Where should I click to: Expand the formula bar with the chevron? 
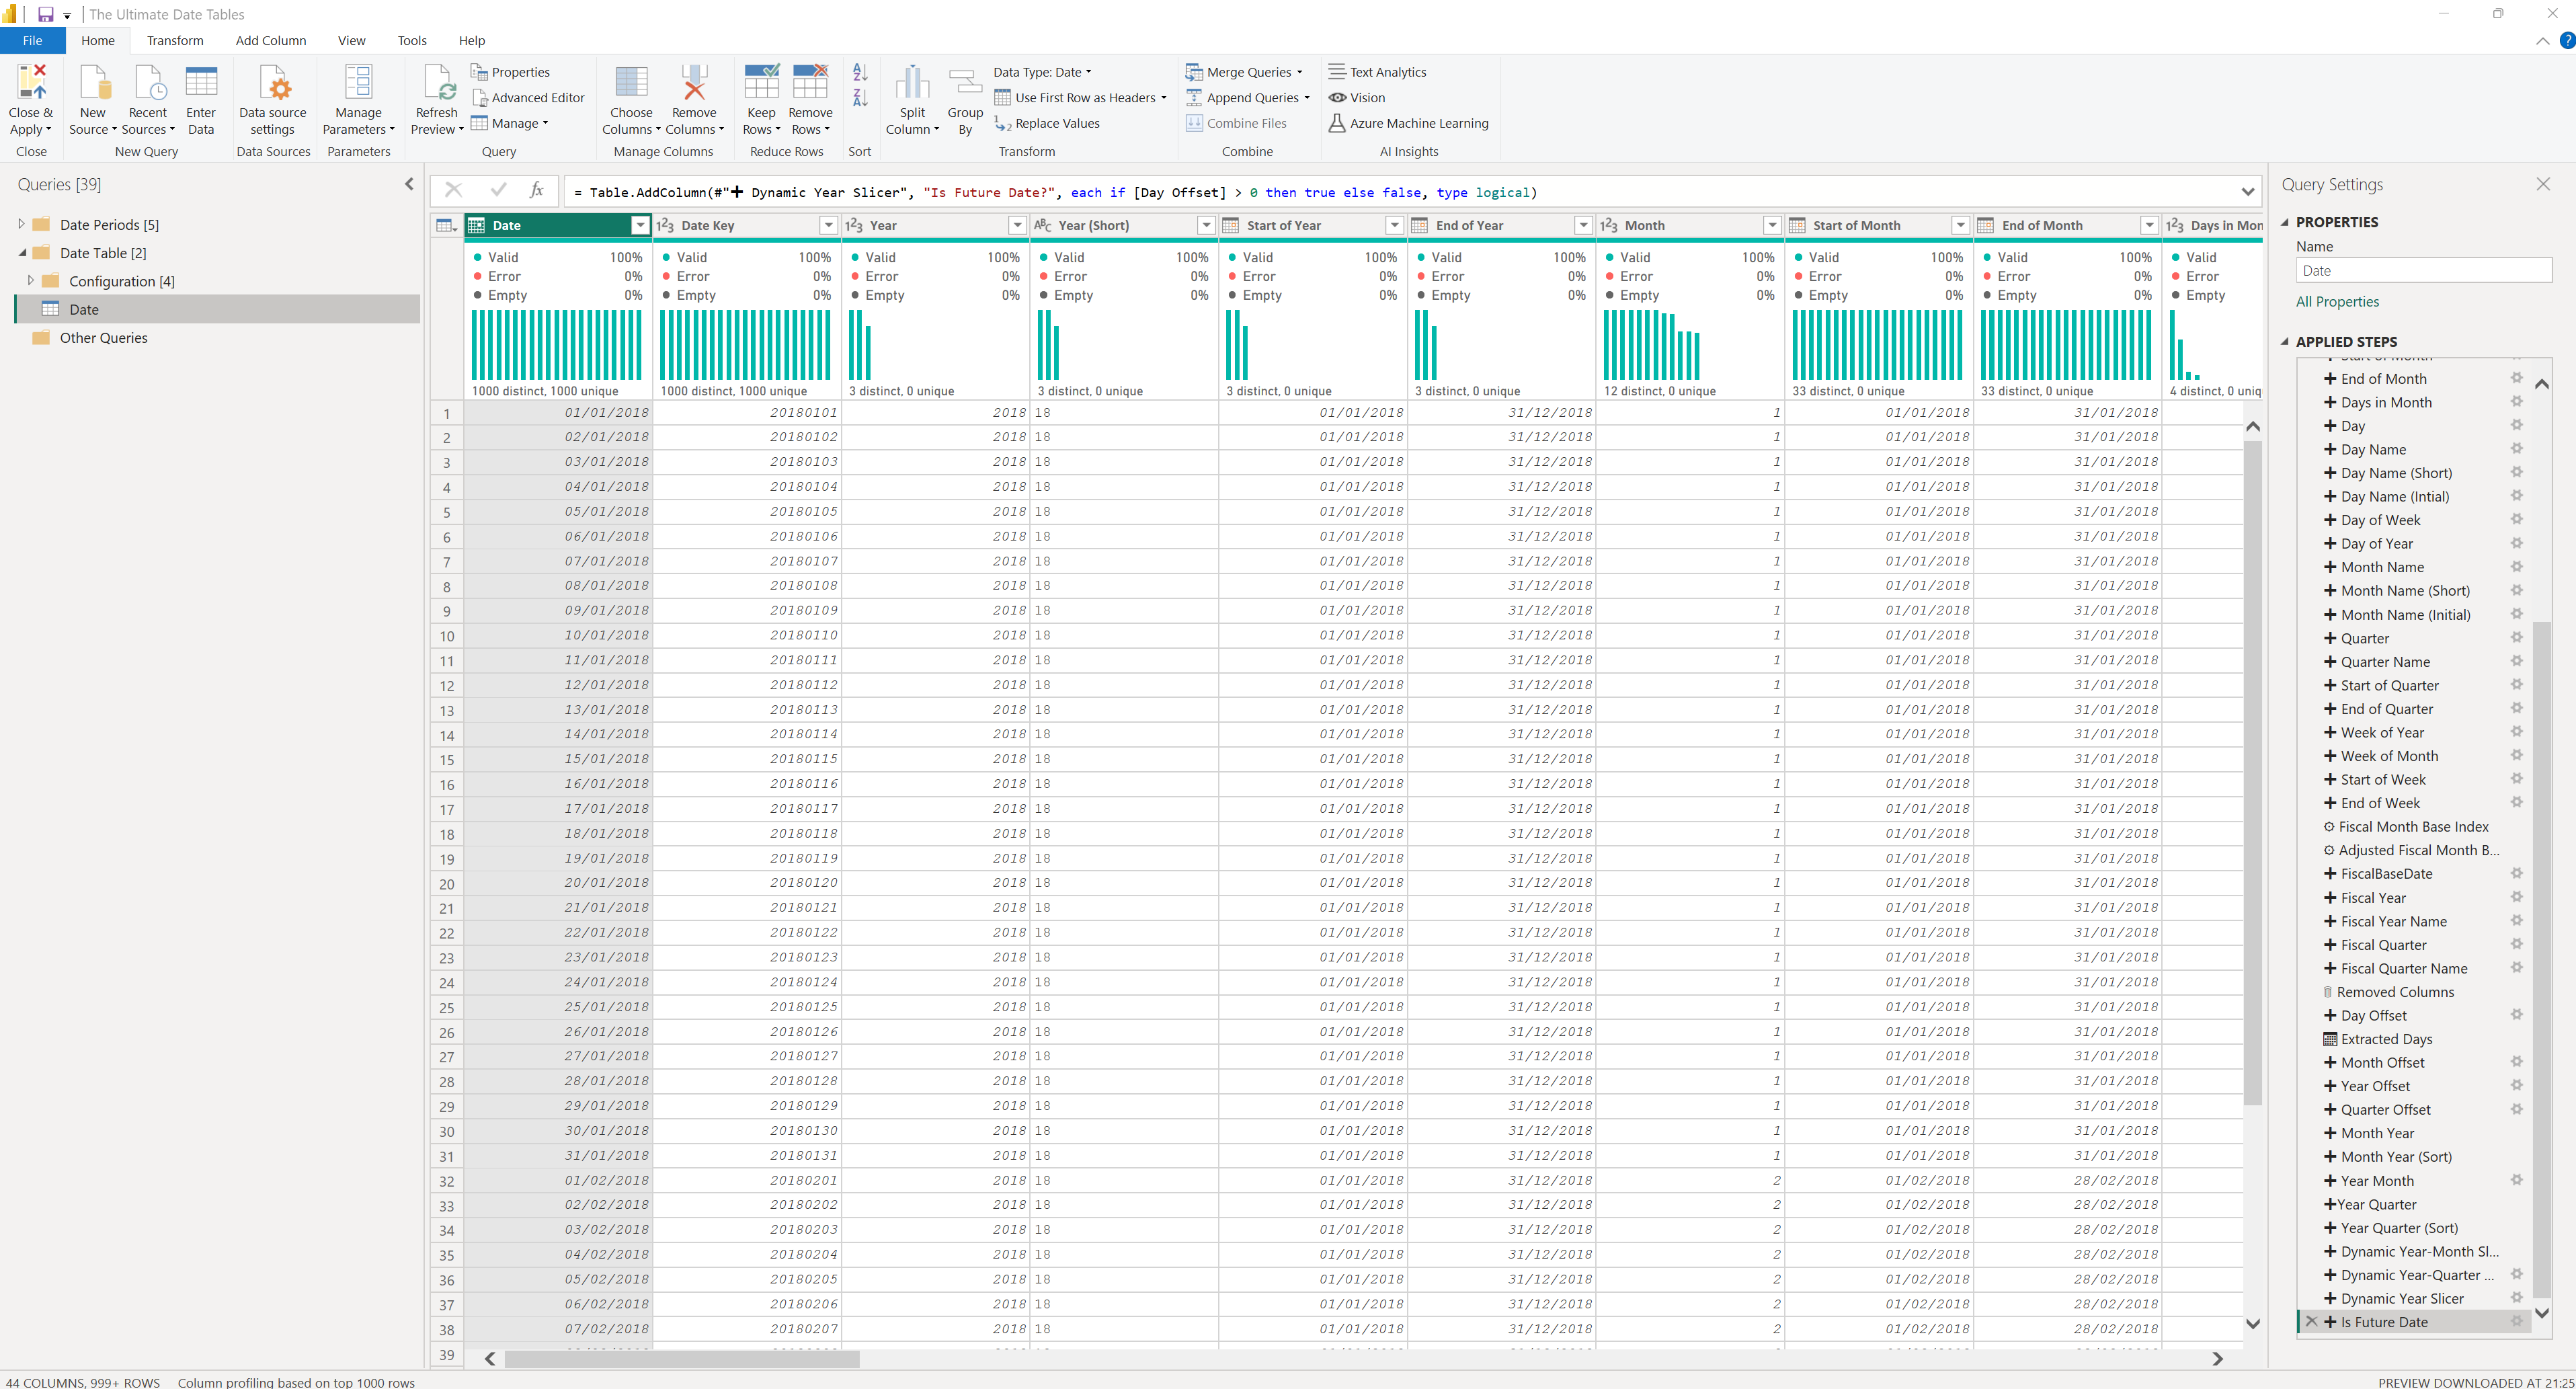[x=2247, y=192]
